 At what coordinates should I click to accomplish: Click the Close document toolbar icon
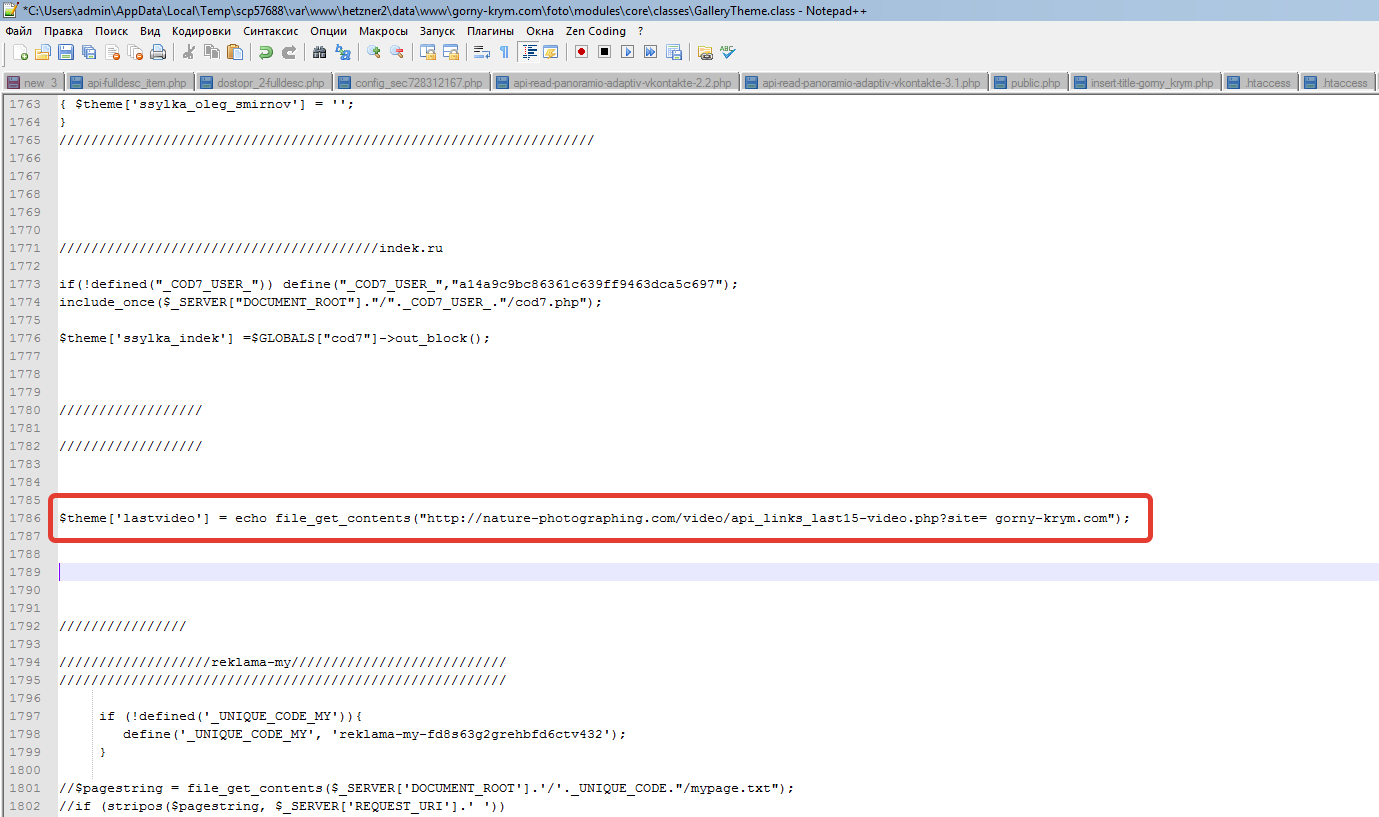tap(111, 52)
